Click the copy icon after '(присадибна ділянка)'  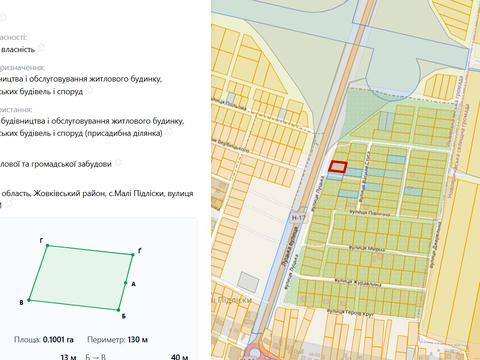(x=169, y=132)
